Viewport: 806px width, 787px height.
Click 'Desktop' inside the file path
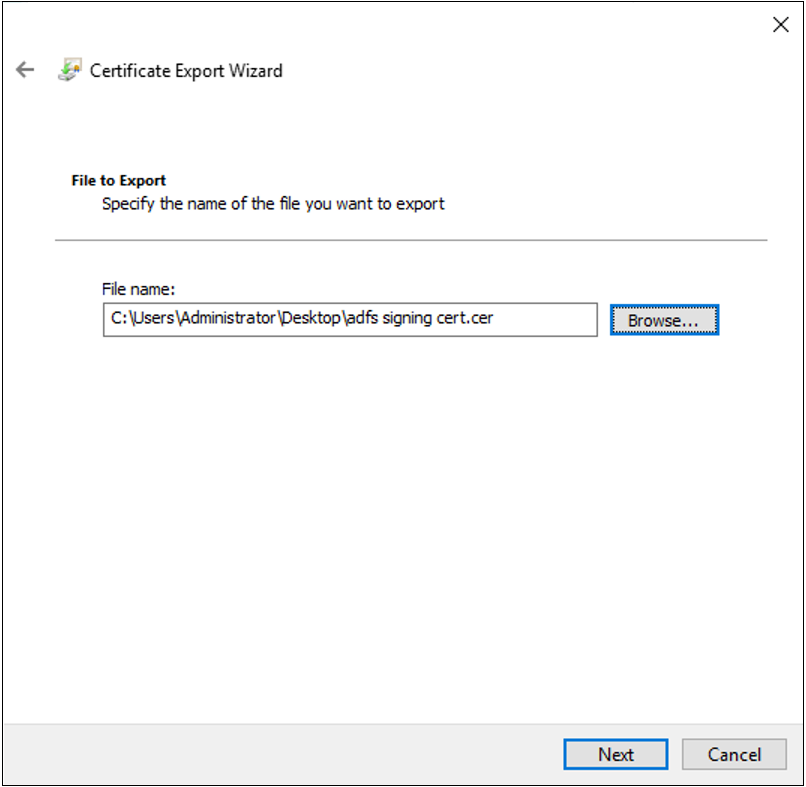310,320
